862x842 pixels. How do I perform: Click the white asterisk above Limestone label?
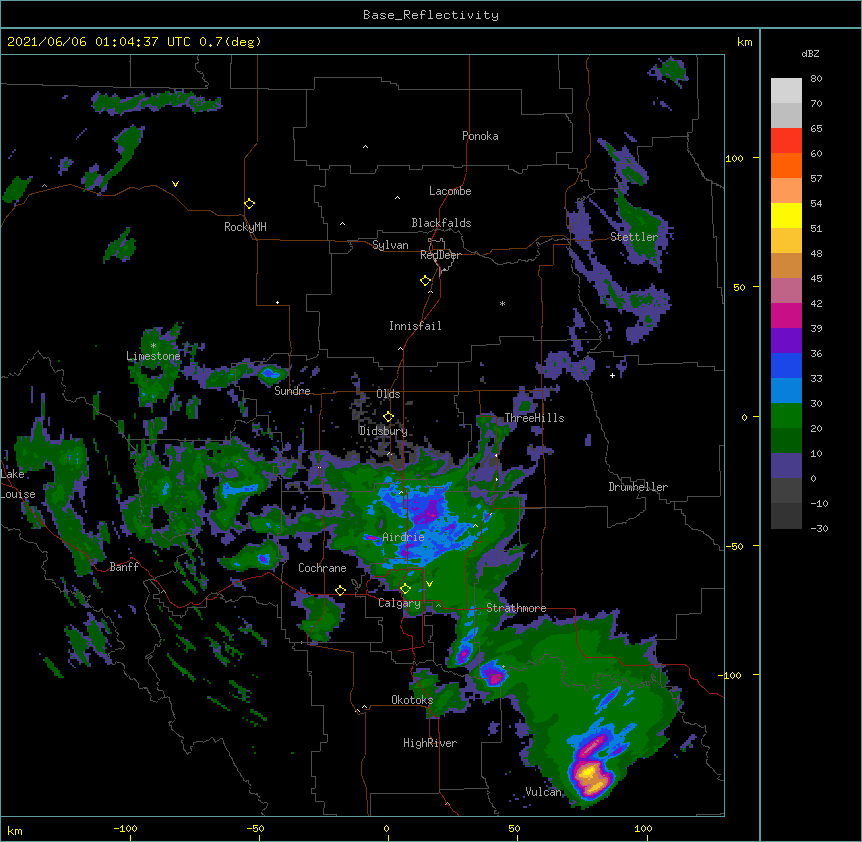153,346
